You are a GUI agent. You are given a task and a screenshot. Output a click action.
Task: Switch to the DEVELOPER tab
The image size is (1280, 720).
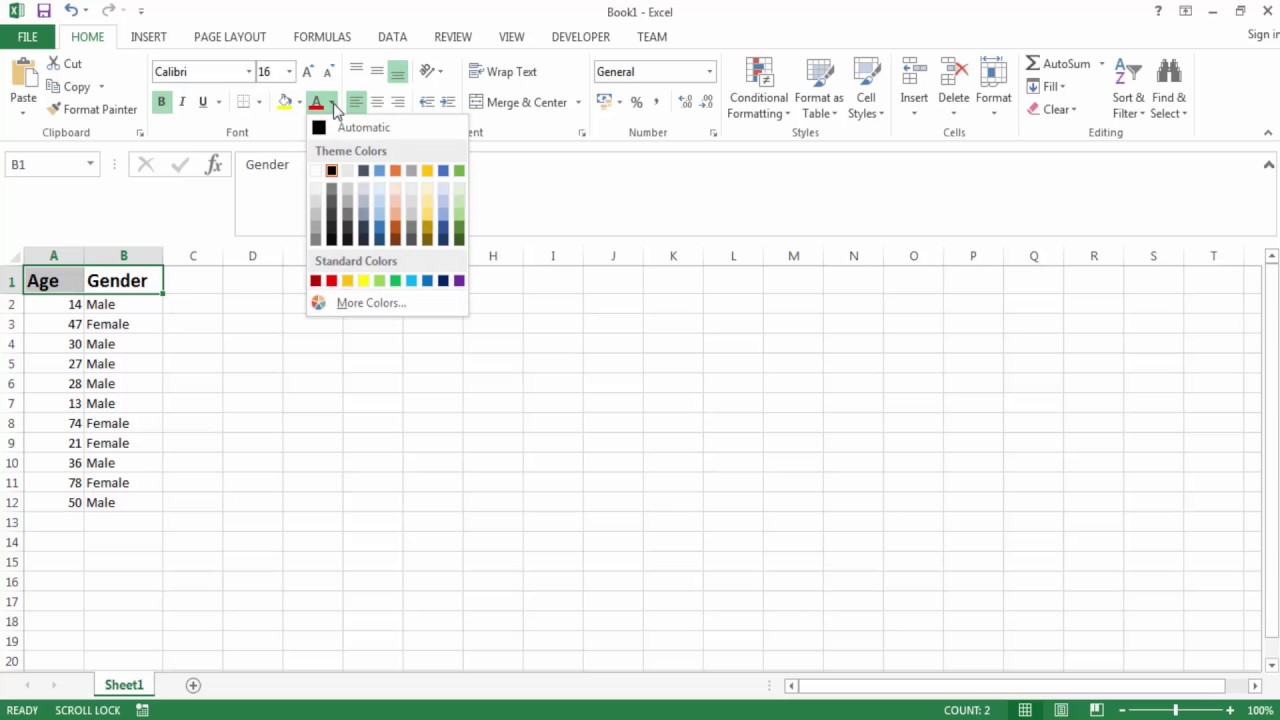[x=581, y=37]
